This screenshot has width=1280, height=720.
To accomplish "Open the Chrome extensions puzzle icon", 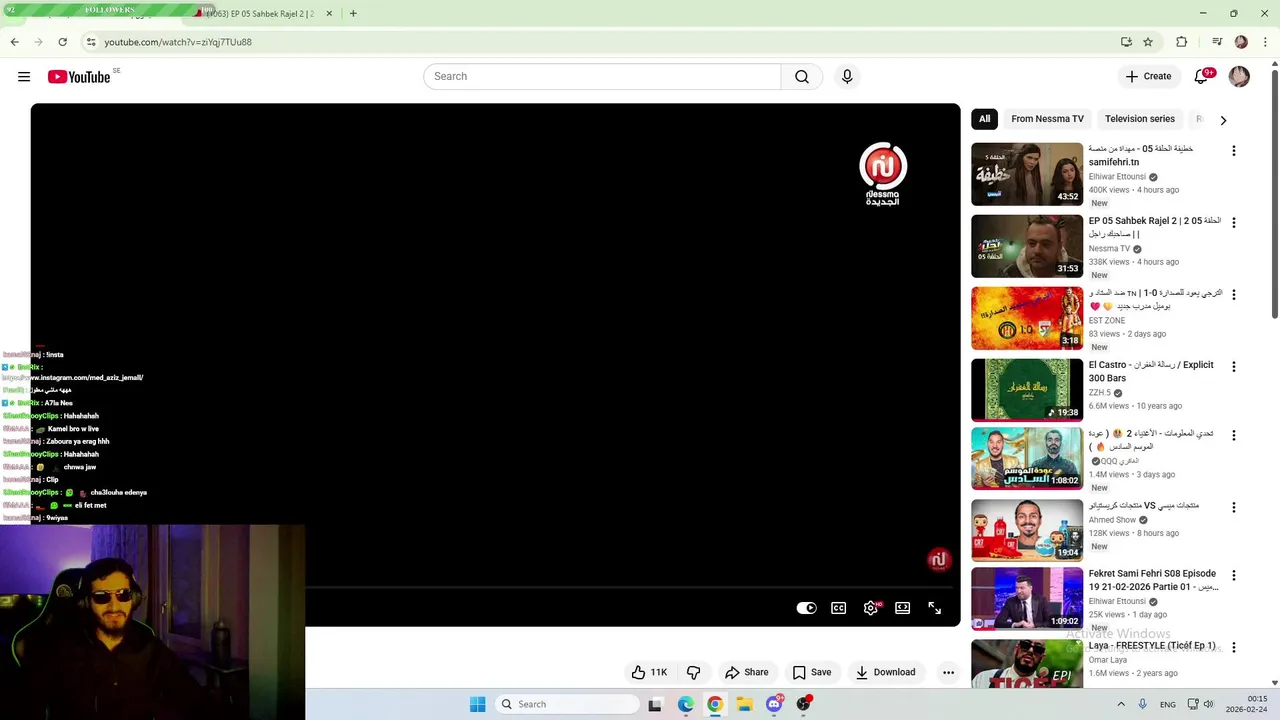I will point(1181,42).
